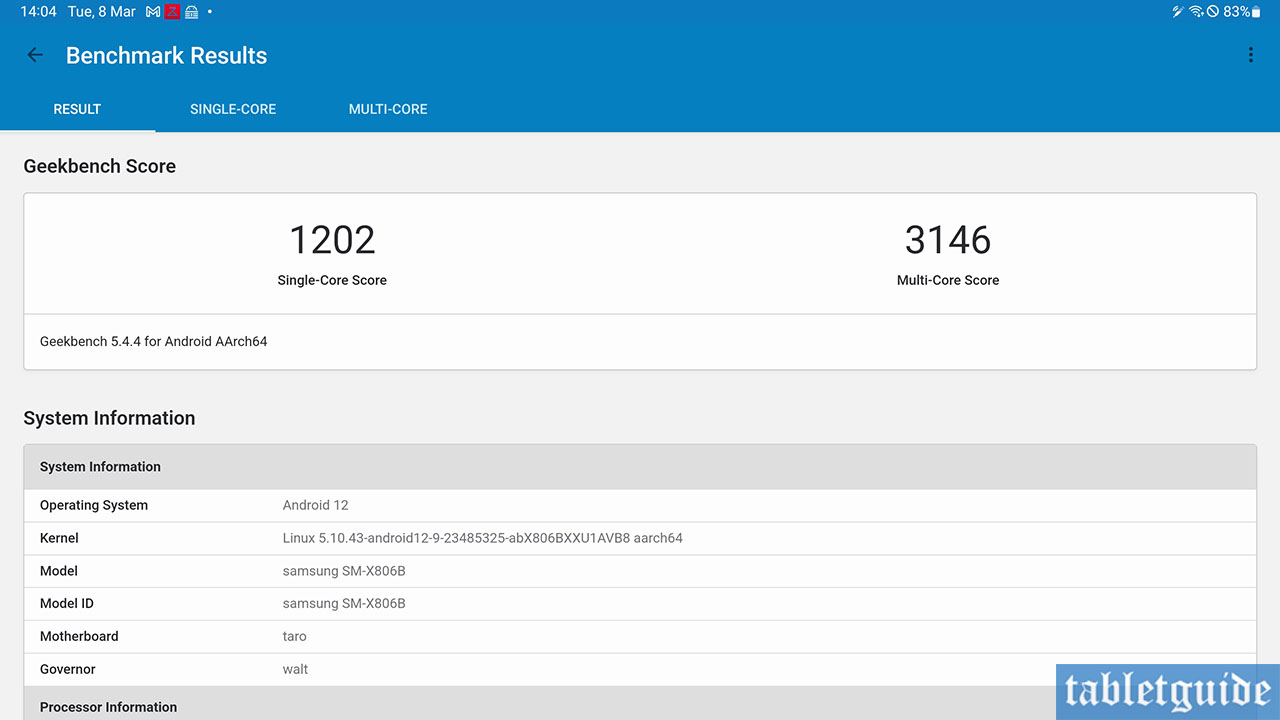Click samsung SM-X806B in Model row

coord(344,571)
